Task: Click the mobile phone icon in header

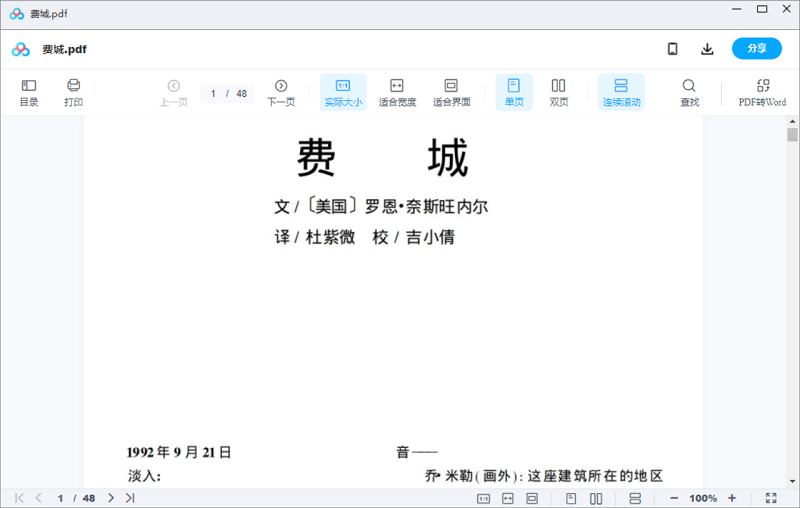Action: [x=673, y=49]
